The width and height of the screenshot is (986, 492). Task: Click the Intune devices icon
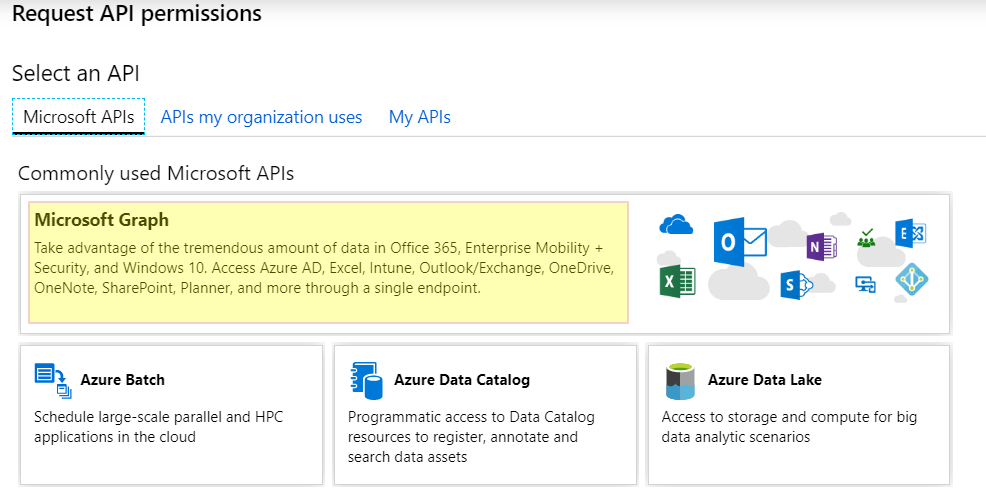[866, 284]
